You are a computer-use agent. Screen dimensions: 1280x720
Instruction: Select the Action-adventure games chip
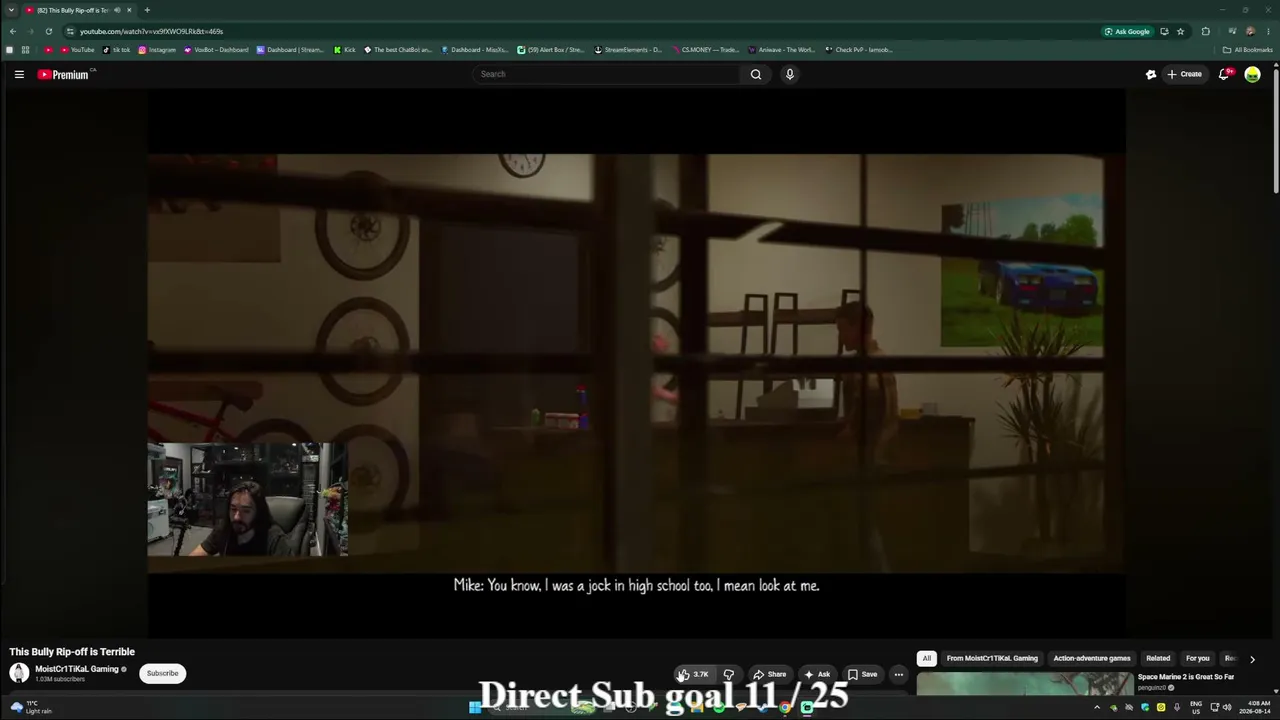1092,658
